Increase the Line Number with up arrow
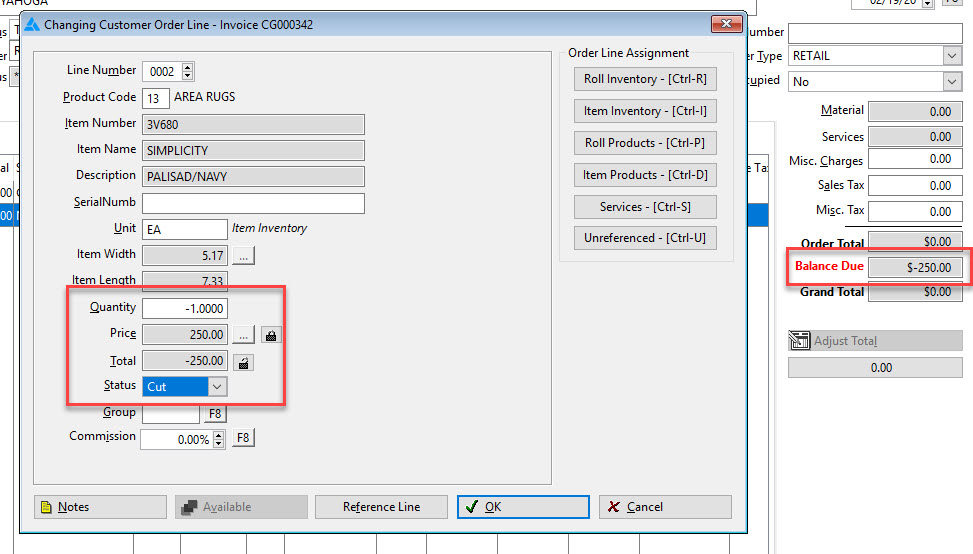The height and width of the screenshot is (554, 973). point(187,67)
